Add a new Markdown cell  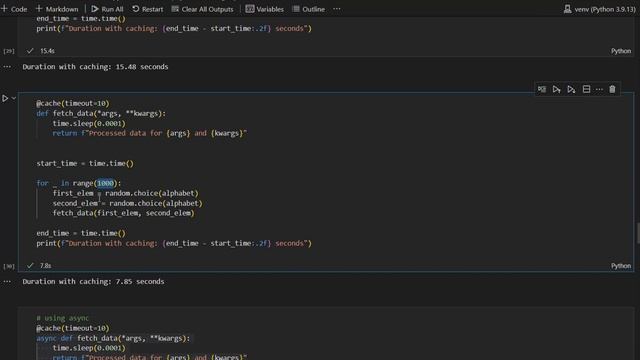coord(57,9)
